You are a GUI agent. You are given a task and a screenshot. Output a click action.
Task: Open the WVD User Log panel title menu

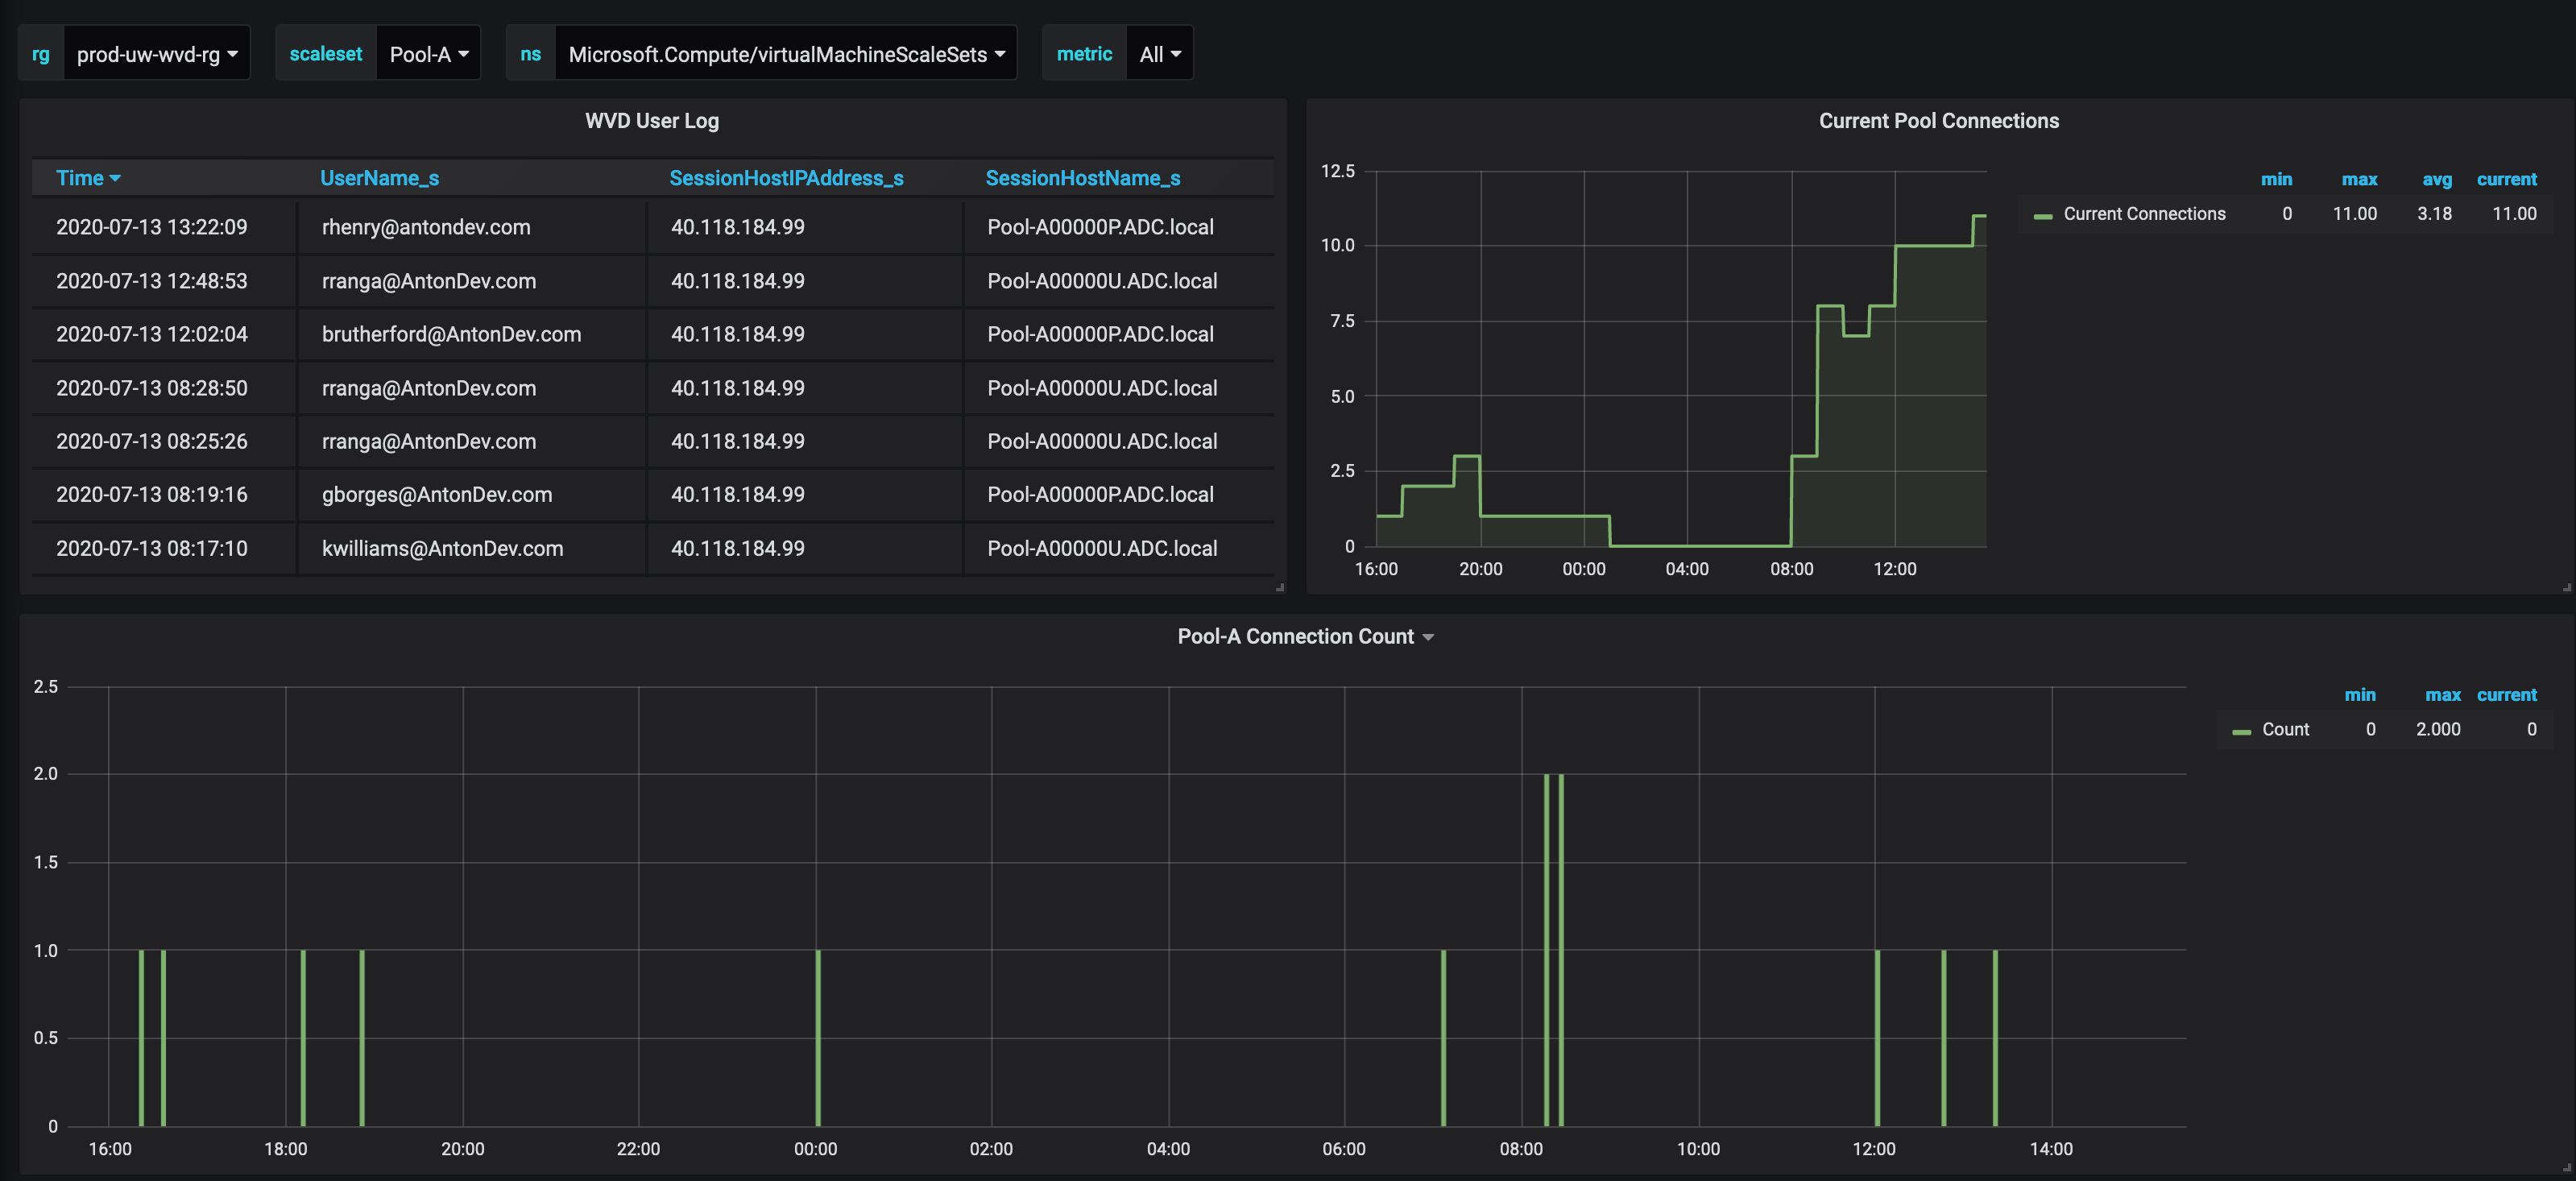coord(651,121)
